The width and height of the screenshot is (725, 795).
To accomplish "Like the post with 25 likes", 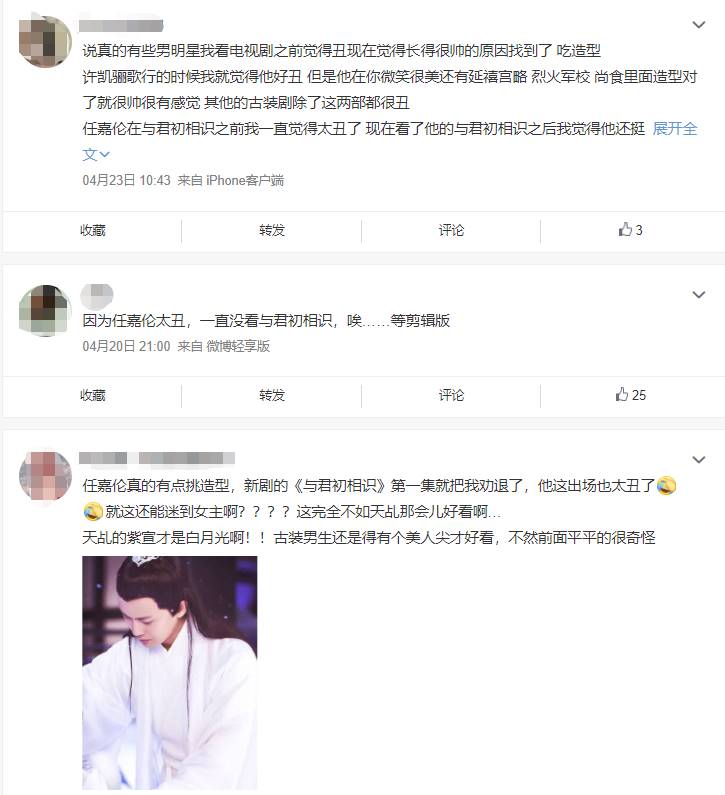I will click(630, 395).
